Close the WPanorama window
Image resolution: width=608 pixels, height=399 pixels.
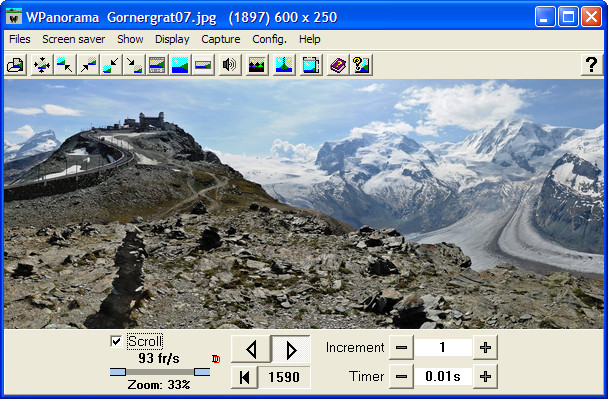pyautogui.click(x=591, y=17)
